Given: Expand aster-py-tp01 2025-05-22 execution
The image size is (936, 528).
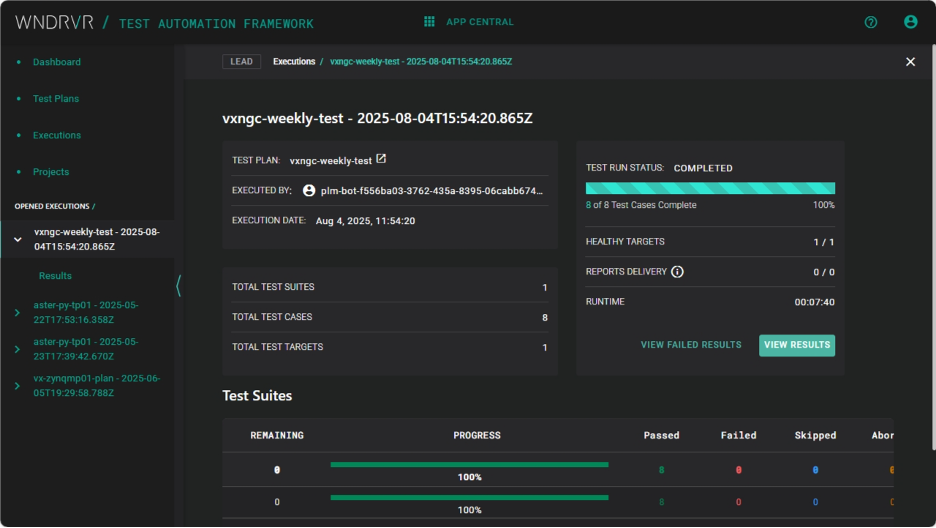Looking at the screenshot, I should tap(17, 313).
